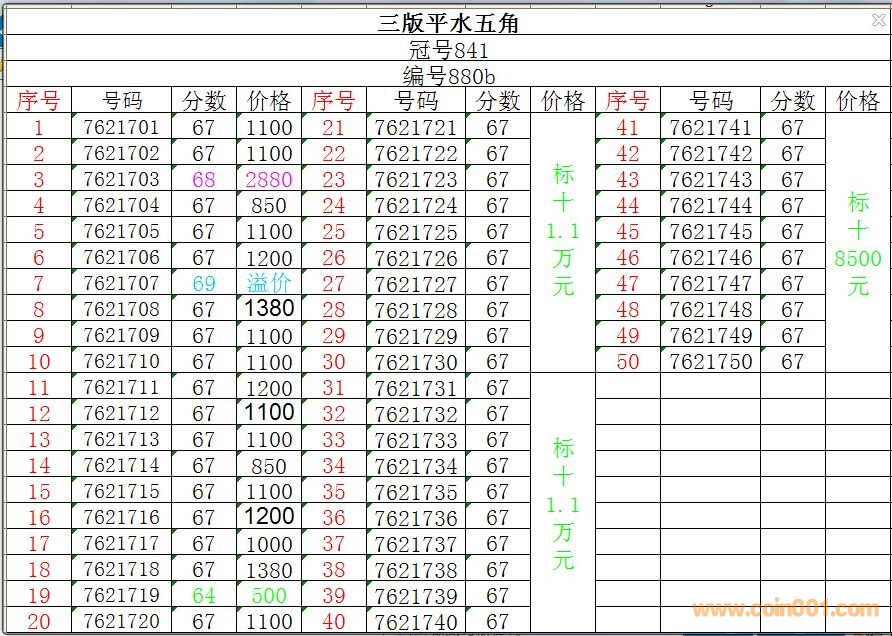Click the cyan score cell 69
This screenshot has height=636, width=892.
click(x=204, y=284)
